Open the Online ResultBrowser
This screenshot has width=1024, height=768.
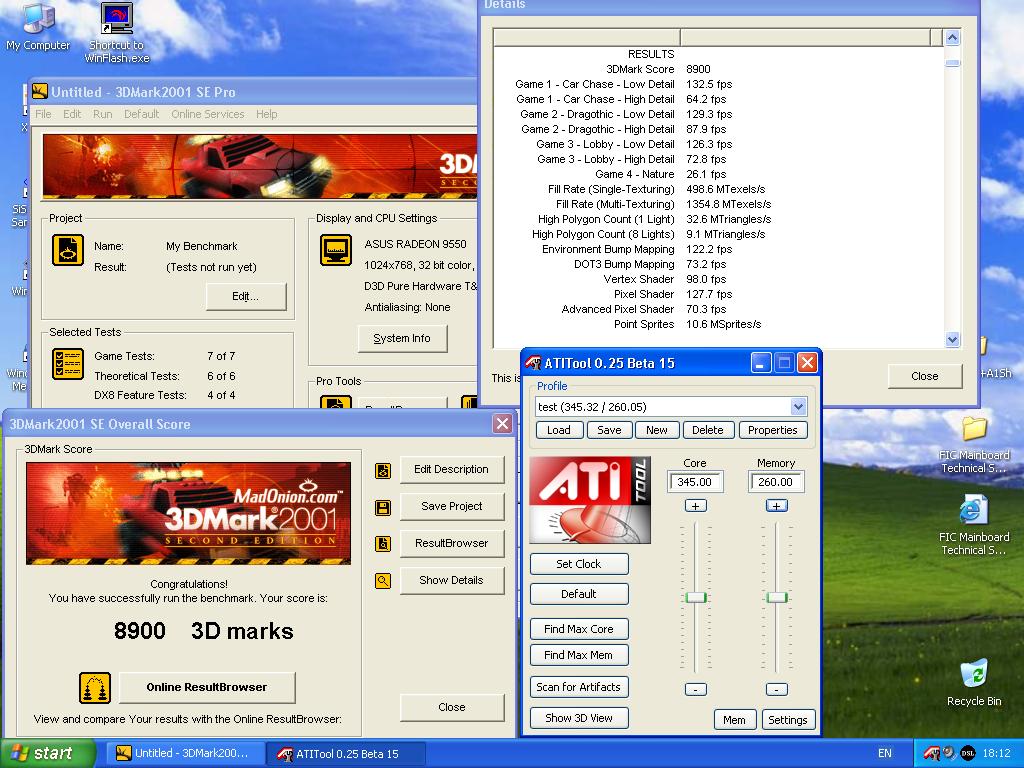(x=207, y=687)
